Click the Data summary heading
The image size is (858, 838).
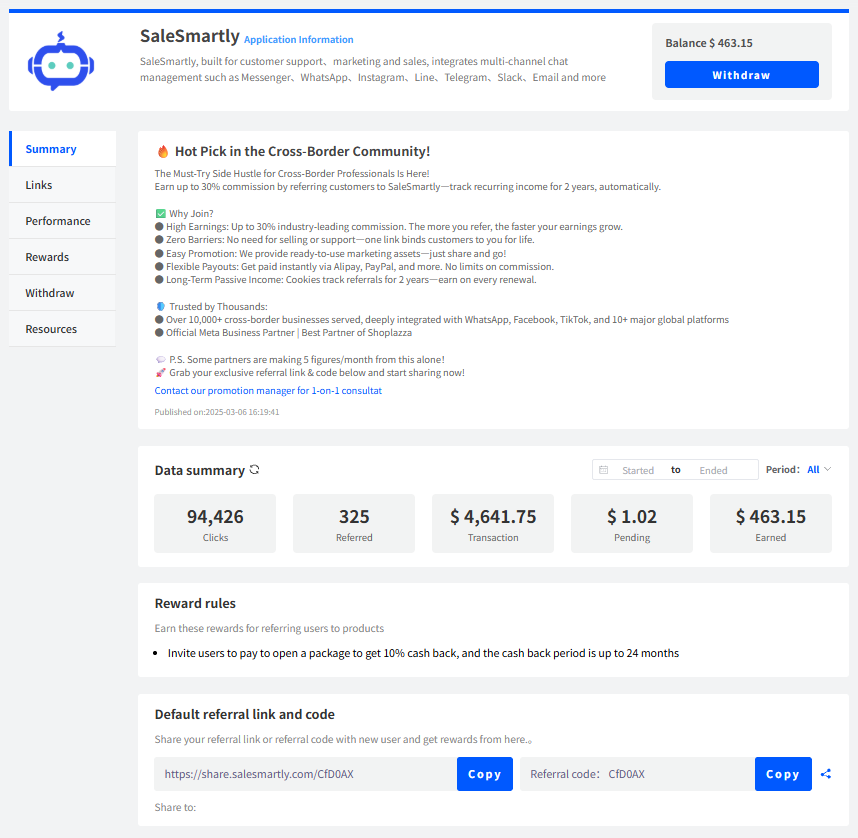point(200,470)
